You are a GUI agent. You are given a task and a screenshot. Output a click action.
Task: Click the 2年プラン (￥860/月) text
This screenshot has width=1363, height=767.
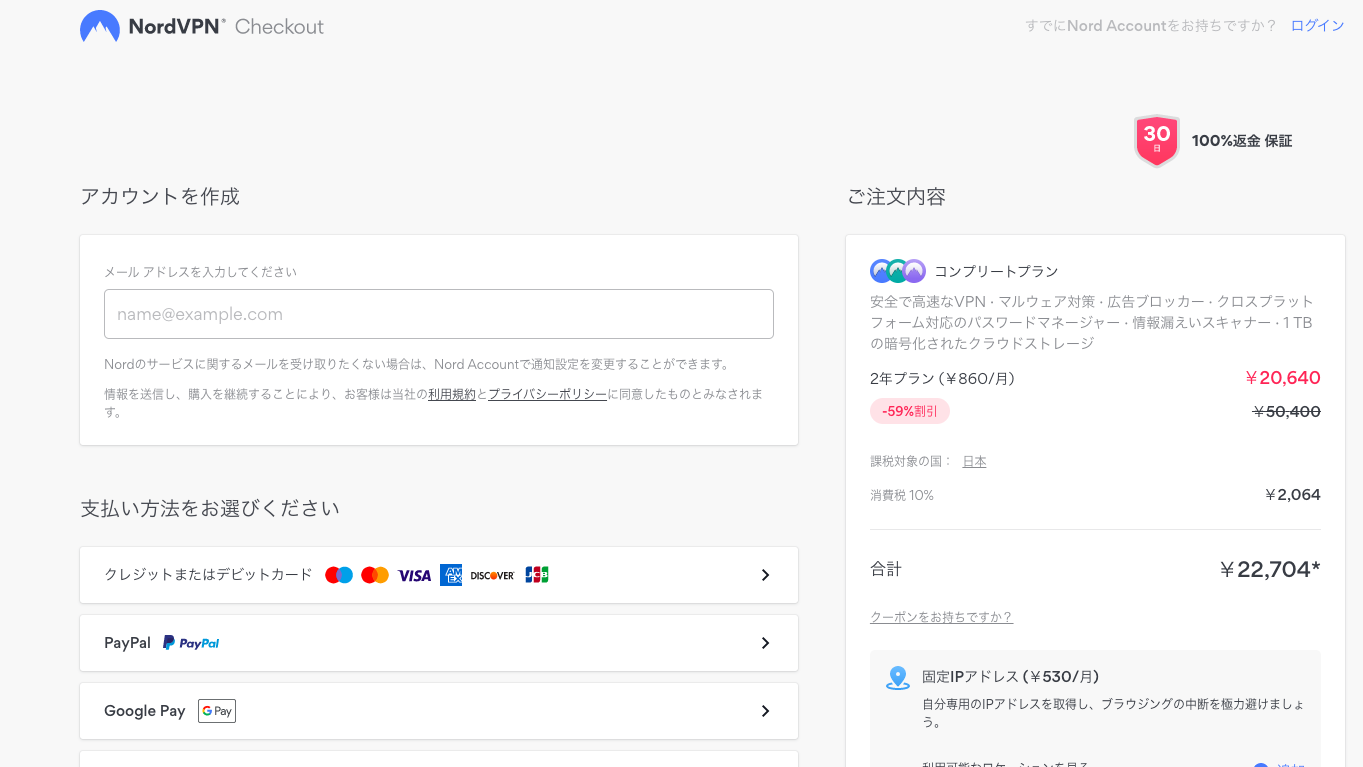pyautogui.click(x=943, y=379)
